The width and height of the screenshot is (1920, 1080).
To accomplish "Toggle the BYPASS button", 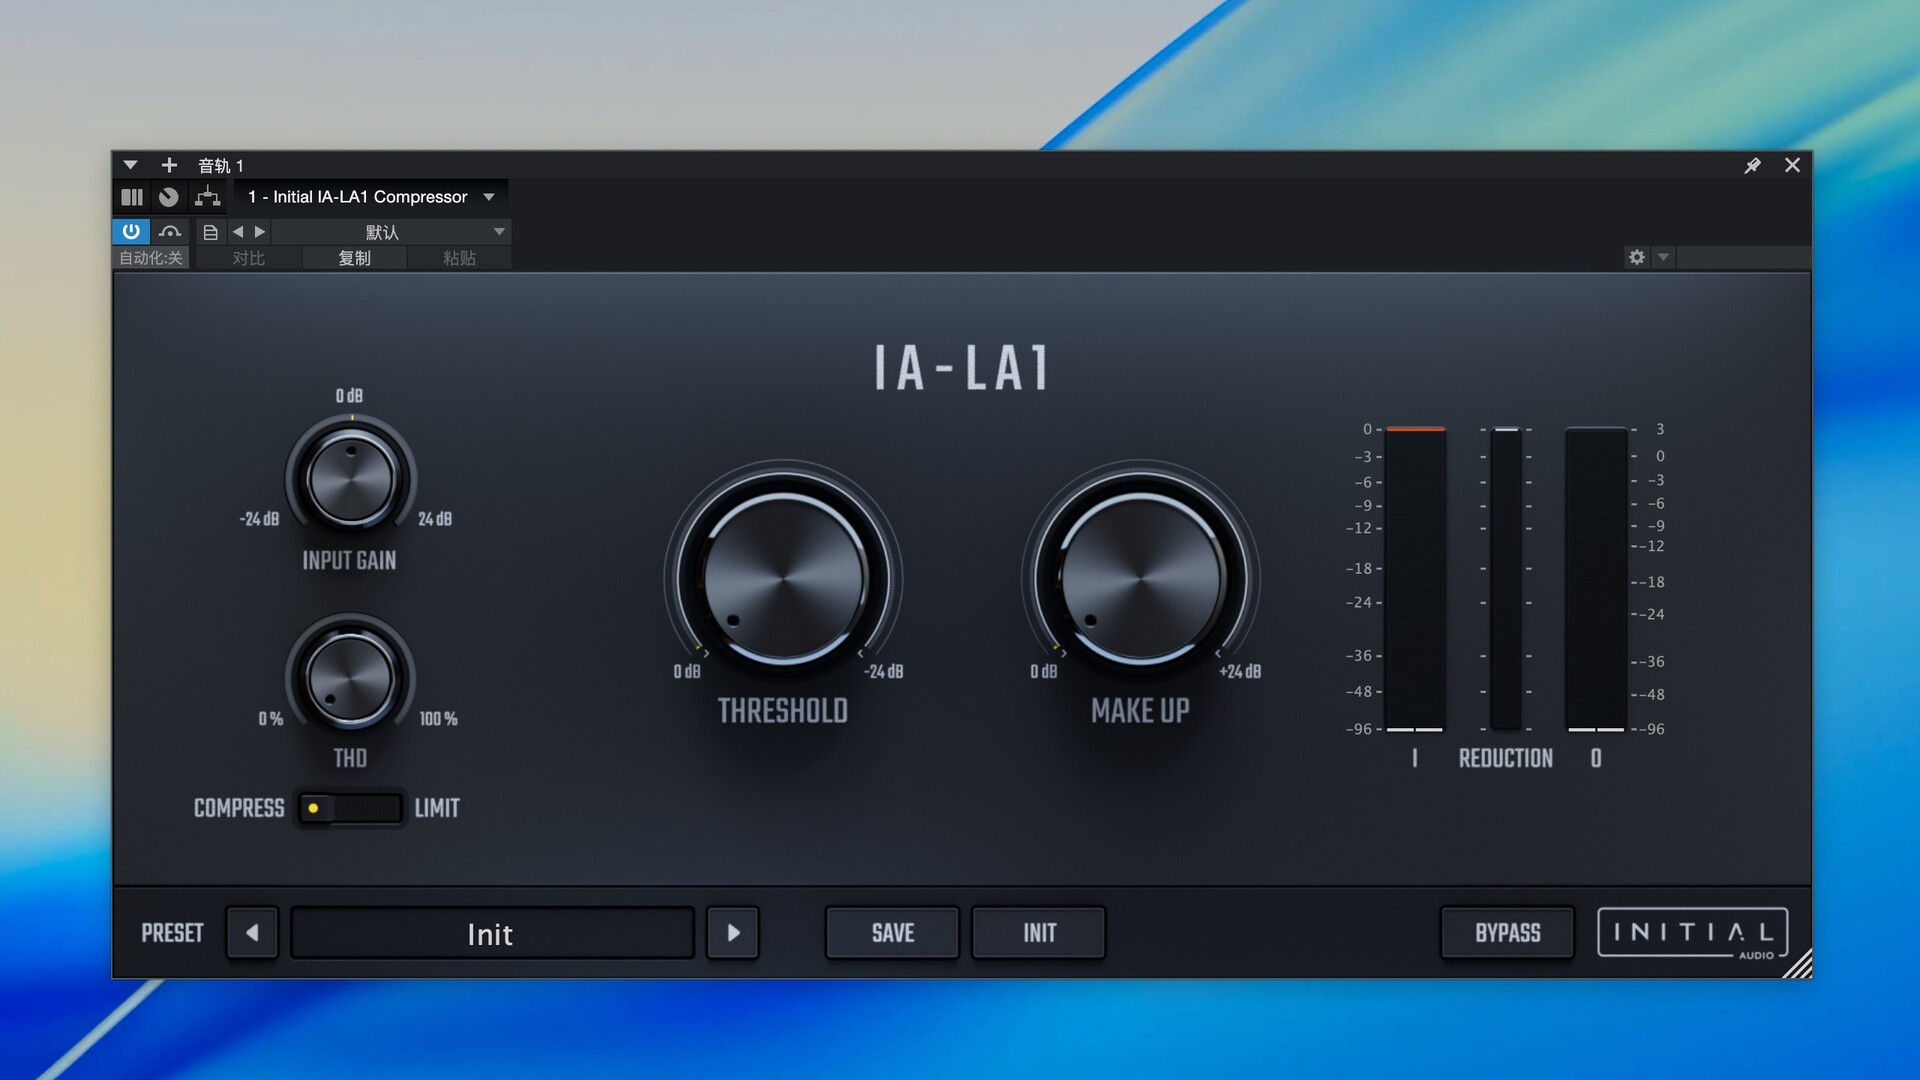I will coord(1508,933).
